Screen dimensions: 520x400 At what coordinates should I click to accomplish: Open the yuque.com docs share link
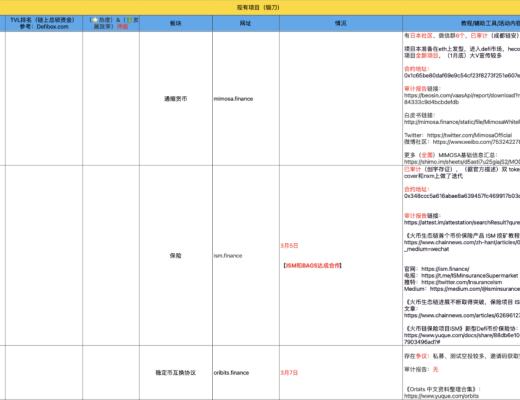(462, 338)
